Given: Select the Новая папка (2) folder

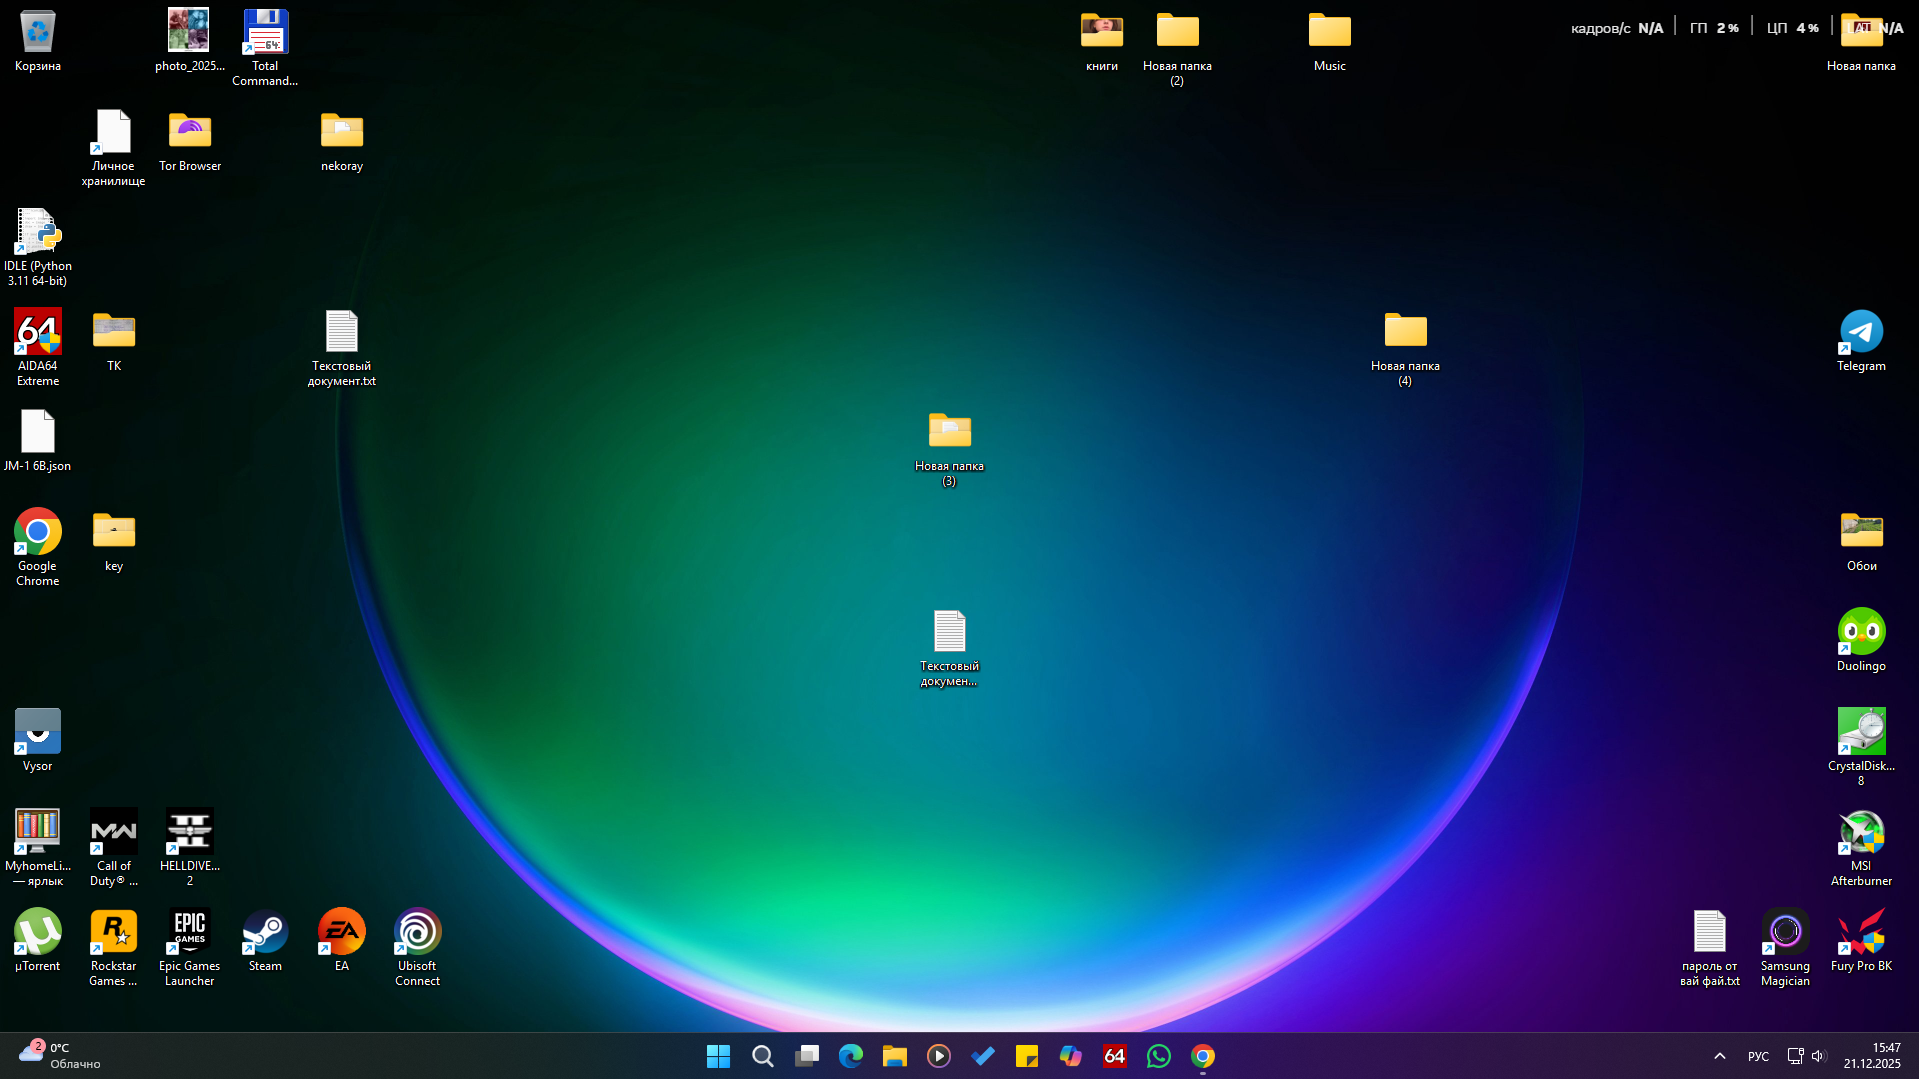Looking at the screenshot, I should click(x=1177, y=48).
